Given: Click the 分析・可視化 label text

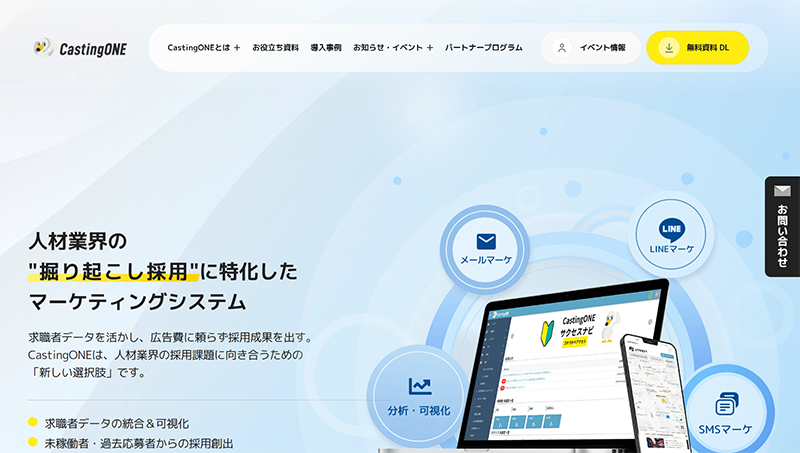Looking at the screenshot, I should click(x=419, y=411).
